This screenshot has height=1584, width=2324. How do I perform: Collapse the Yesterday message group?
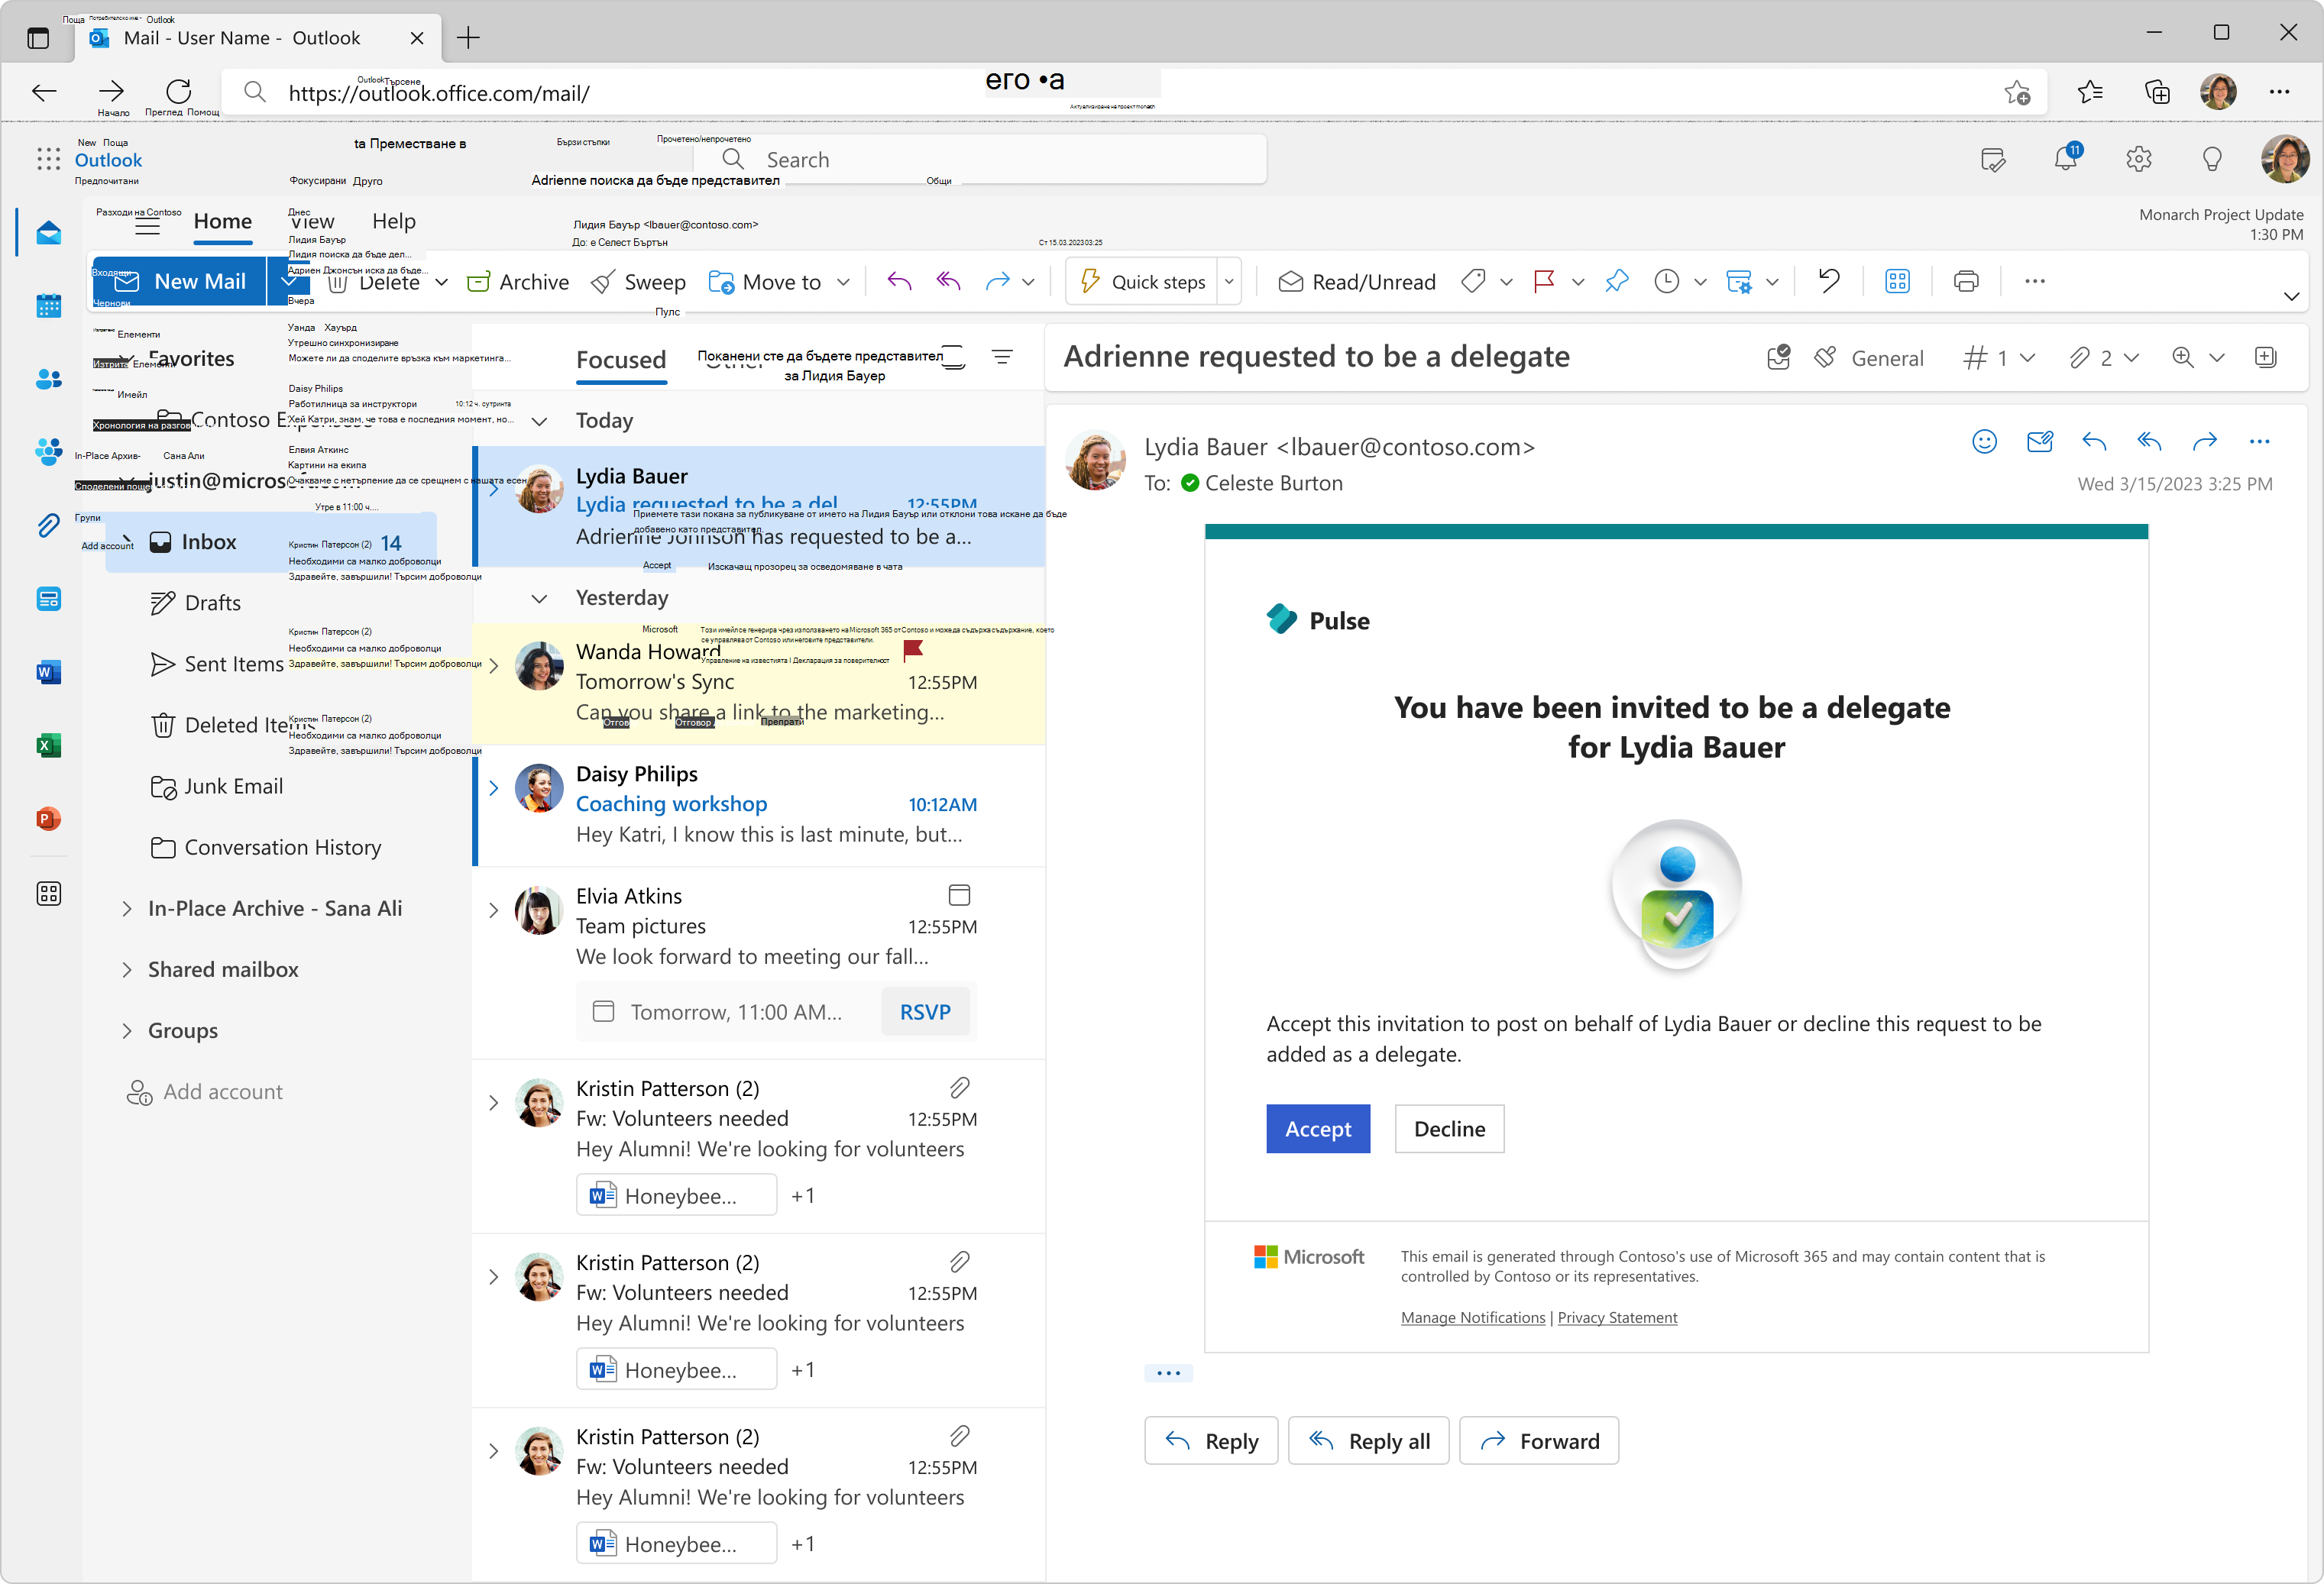(539, 598)
